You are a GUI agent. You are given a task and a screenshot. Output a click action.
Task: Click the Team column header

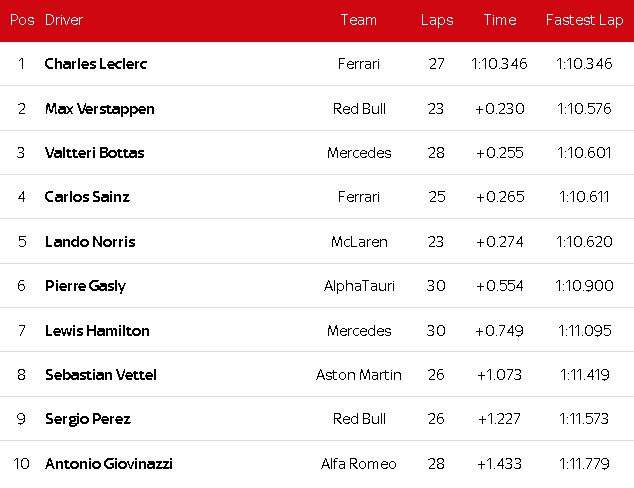coord(358,20)
